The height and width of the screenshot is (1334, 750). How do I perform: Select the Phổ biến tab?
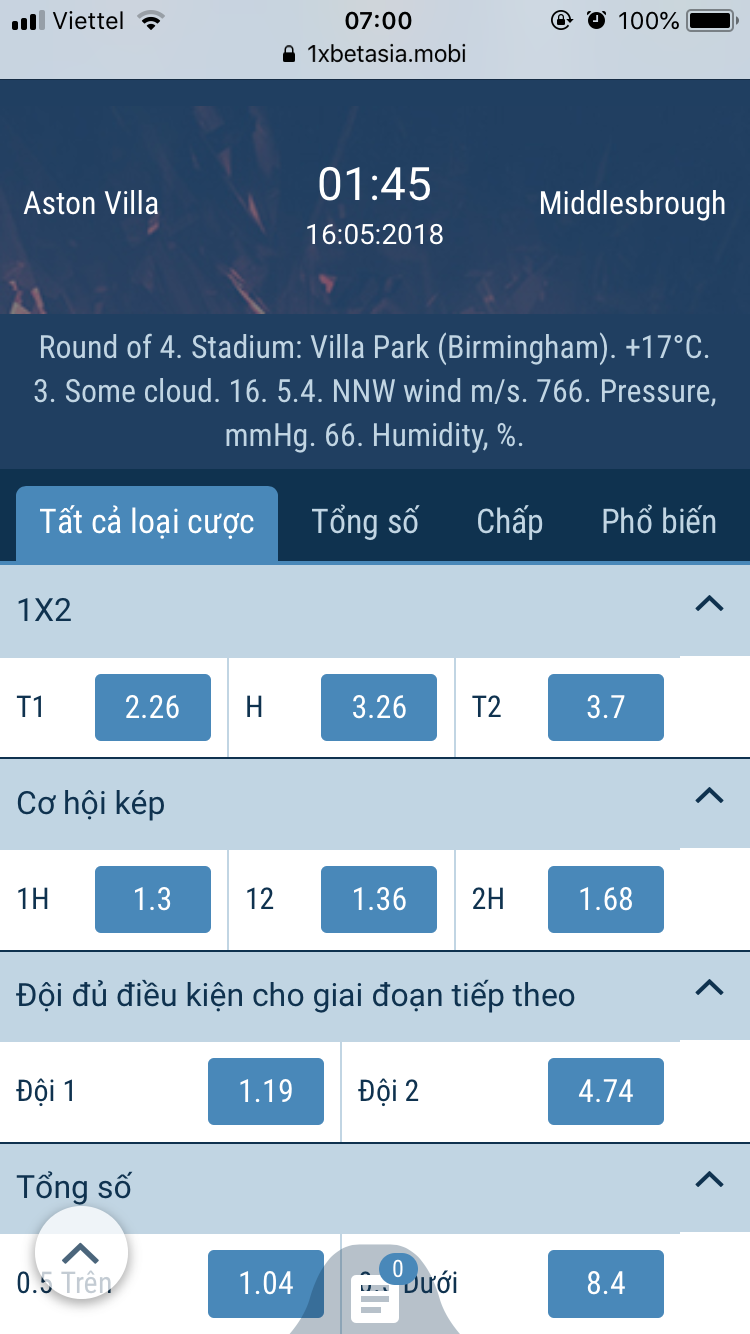point(659,522)
